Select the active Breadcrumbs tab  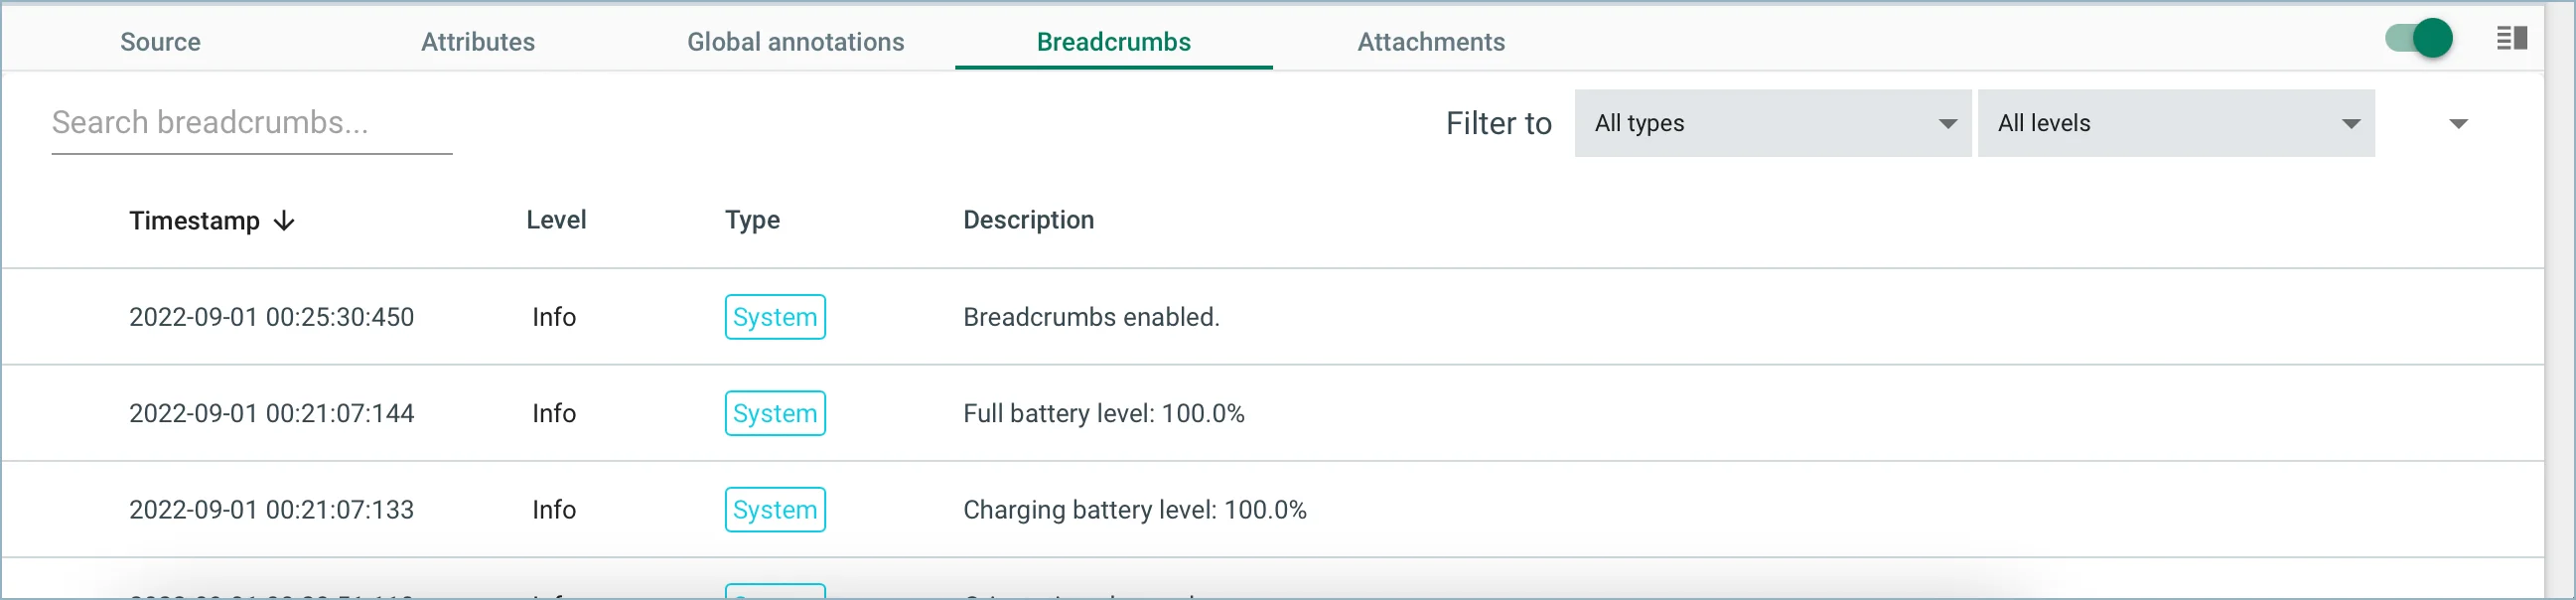click(x=1113, y=42)
